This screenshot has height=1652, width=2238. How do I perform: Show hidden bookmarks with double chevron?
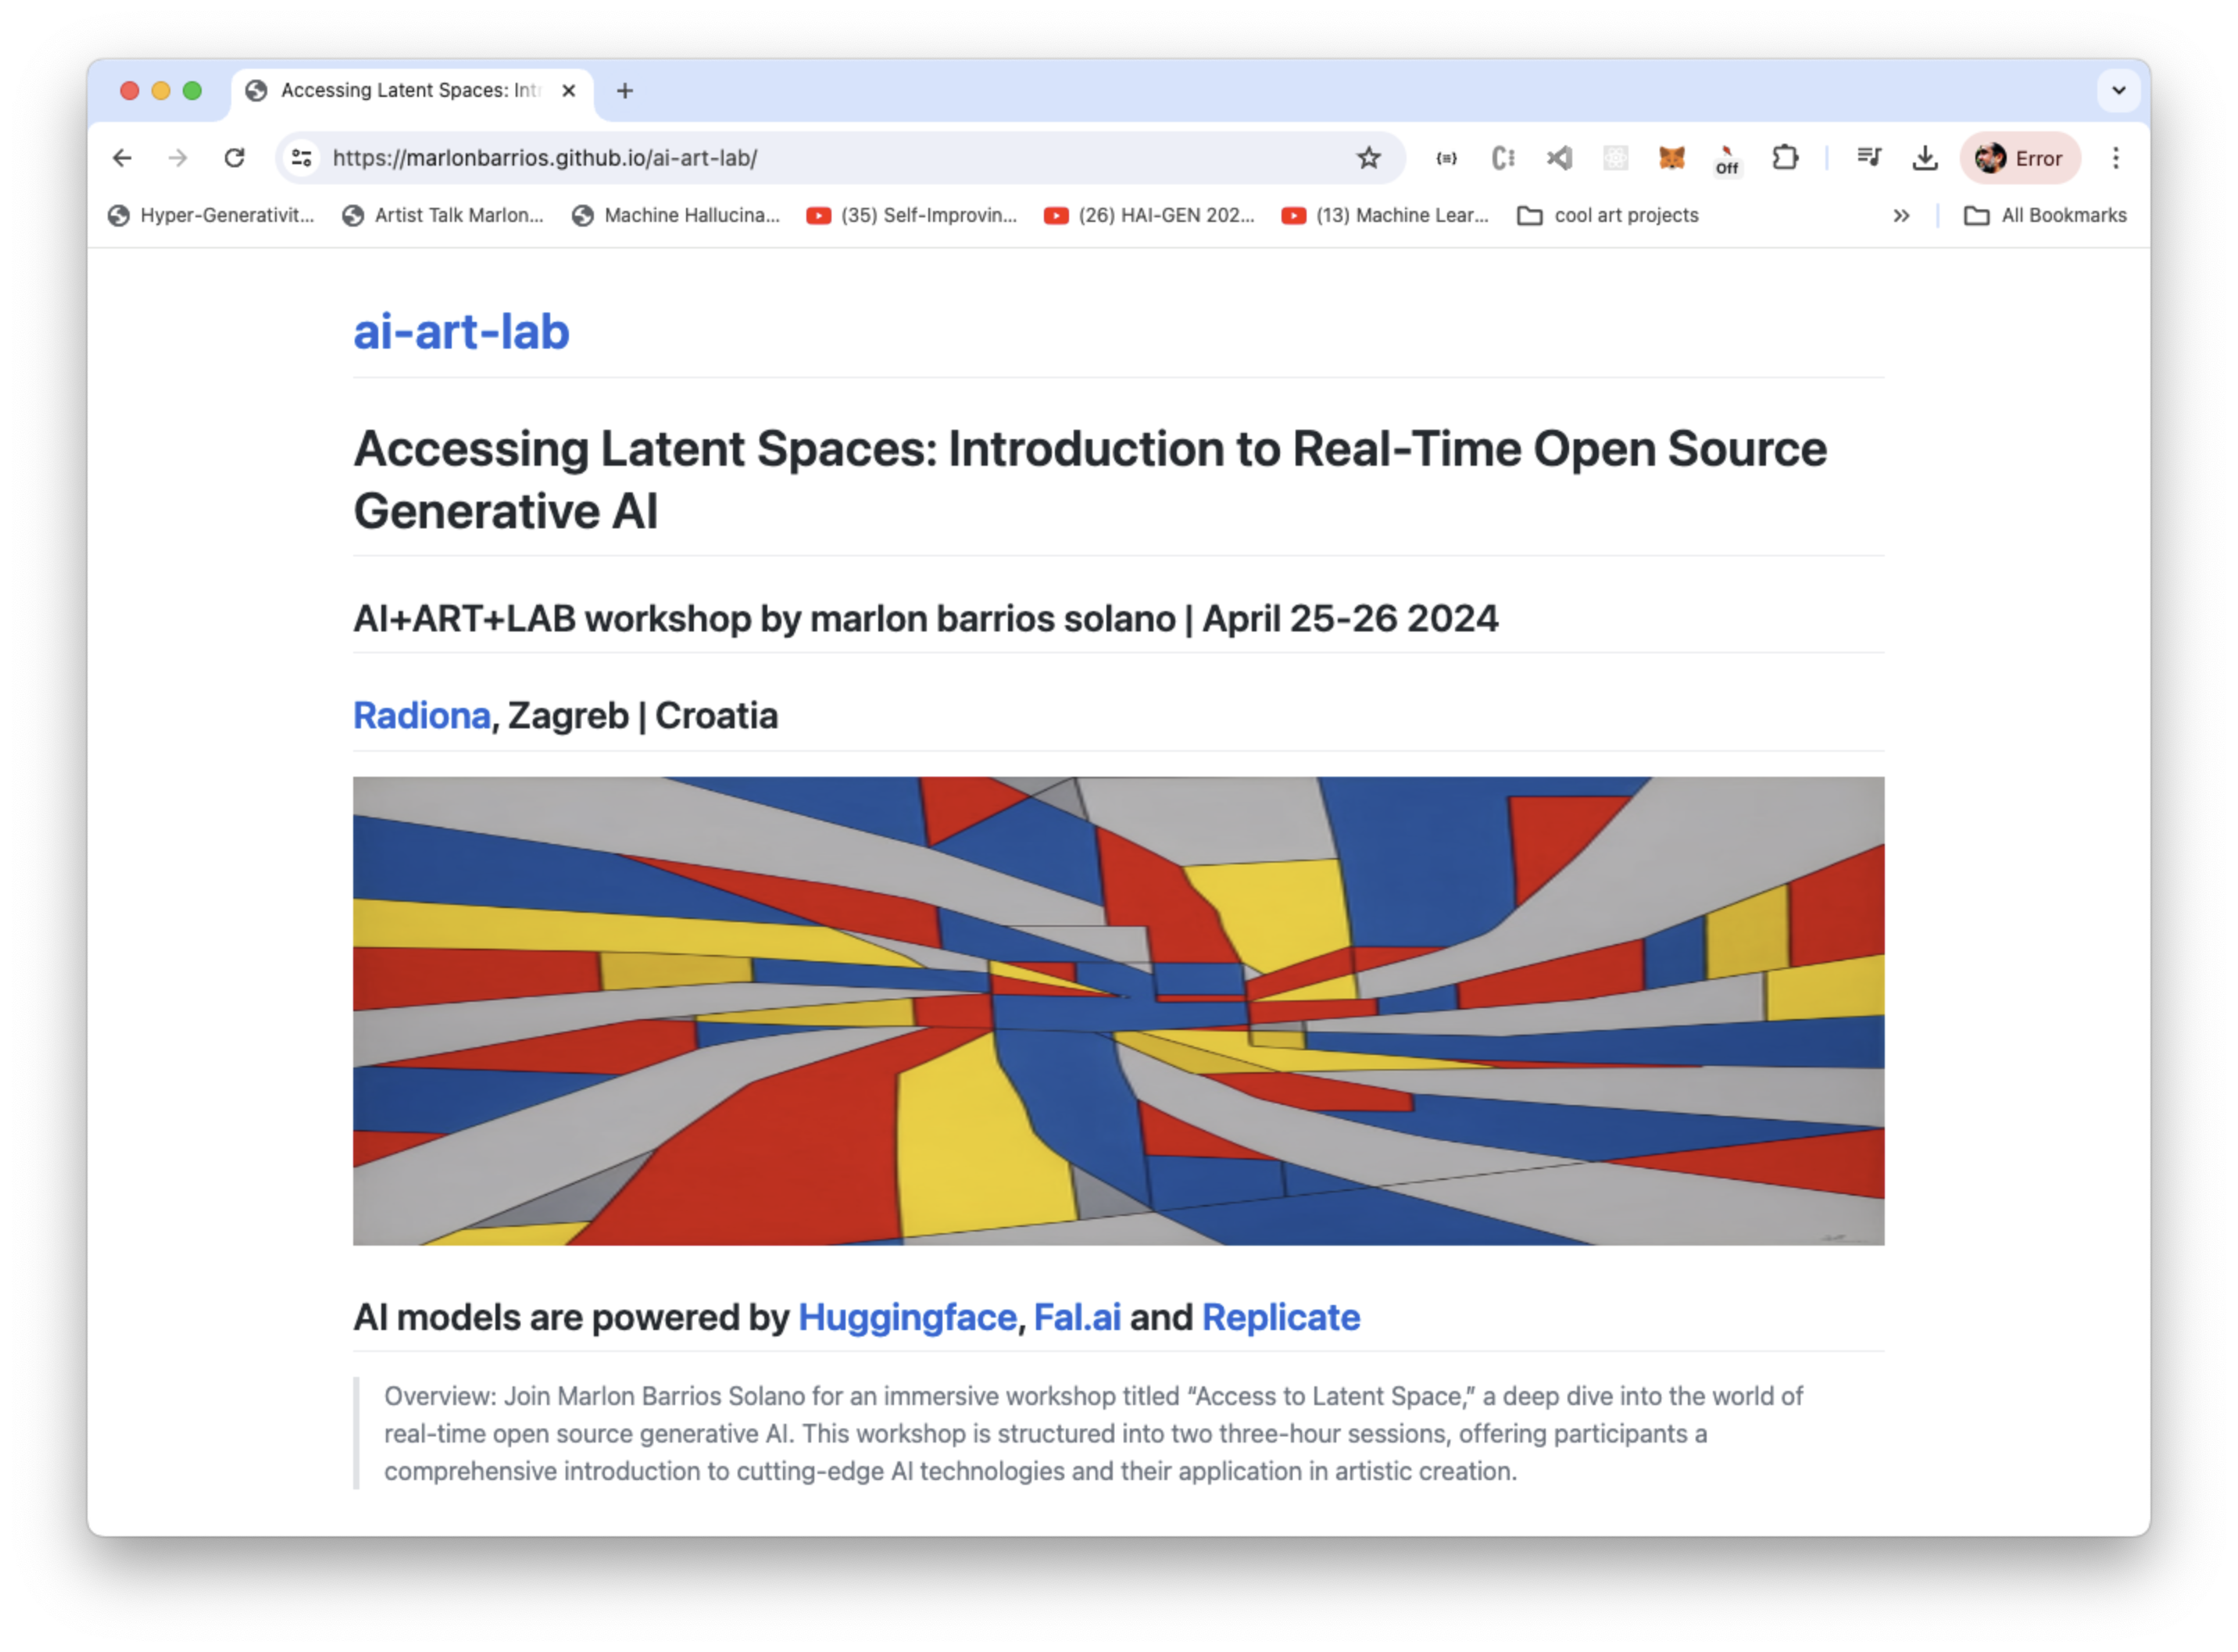[1901, 216]
